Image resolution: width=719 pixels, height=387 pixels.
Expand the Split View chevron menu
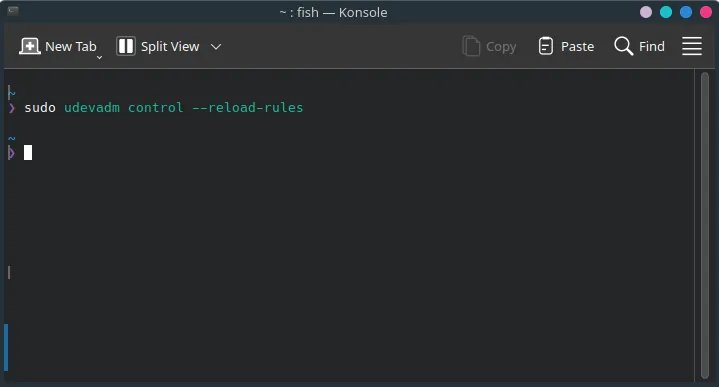pos(216,47)
